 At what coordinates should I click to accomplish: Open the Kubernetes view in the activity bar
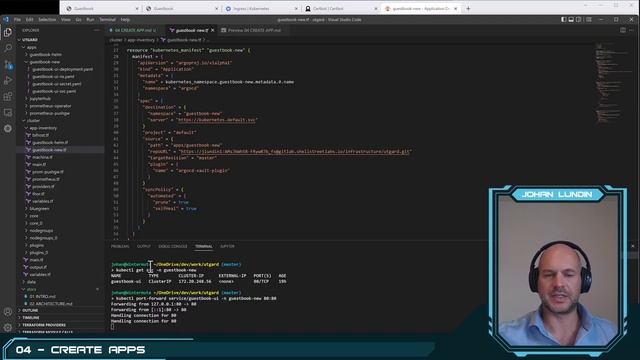(x=8, y=129)
